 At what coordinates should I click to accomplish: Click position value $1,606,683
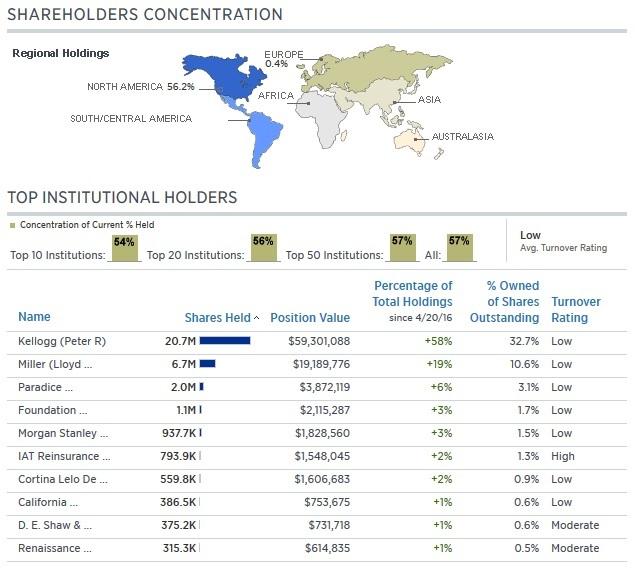322,479
